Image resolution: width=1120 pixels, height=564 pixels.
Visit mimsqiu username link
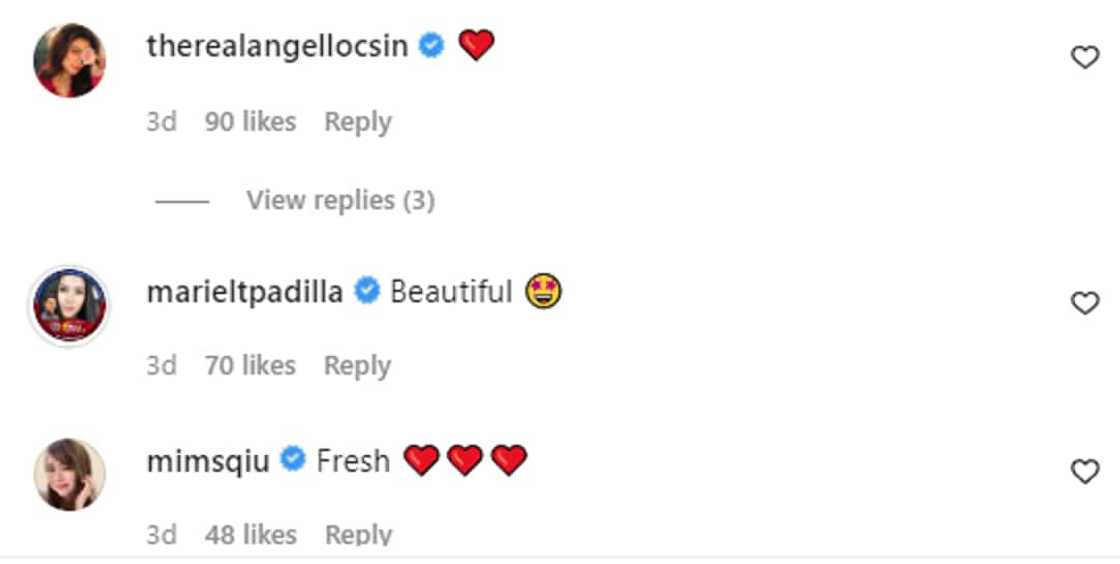point(208,461)
